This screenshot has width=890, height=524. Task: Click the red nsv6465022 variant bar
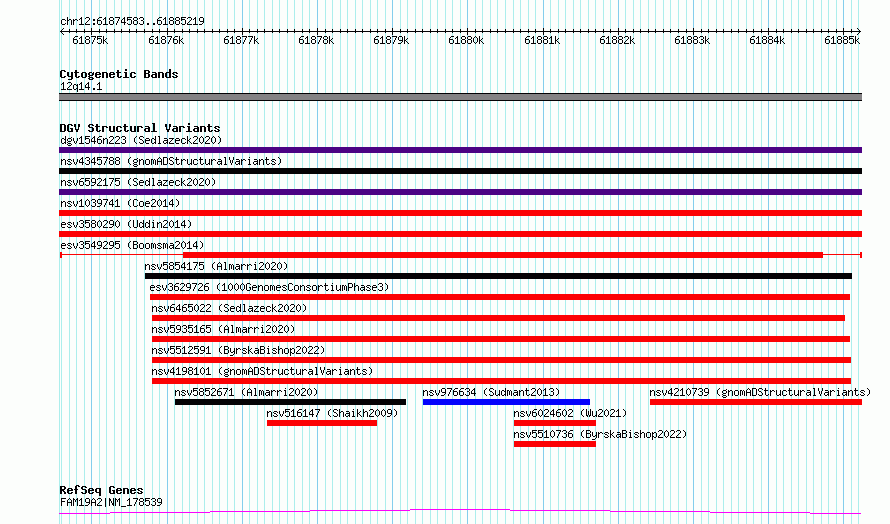pos(498,318)
